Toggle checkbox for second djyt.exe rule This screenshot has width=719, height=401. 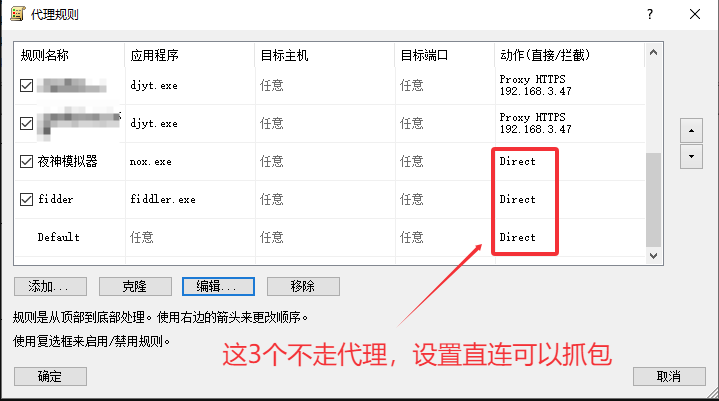point(27,123)
